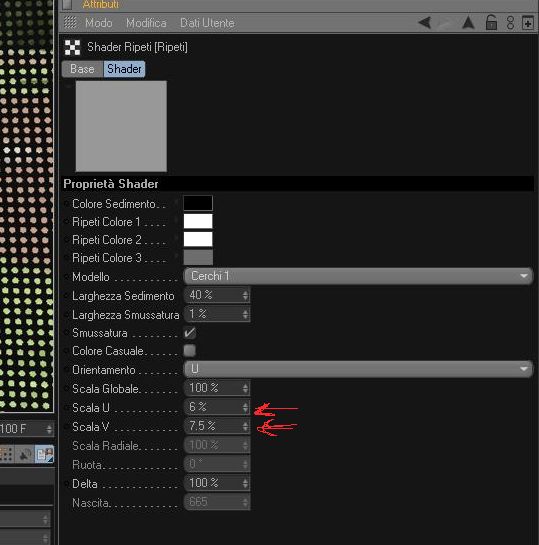Click the gray shader preview thumbnail
The image size is (539, 545).
pos(121,126)
